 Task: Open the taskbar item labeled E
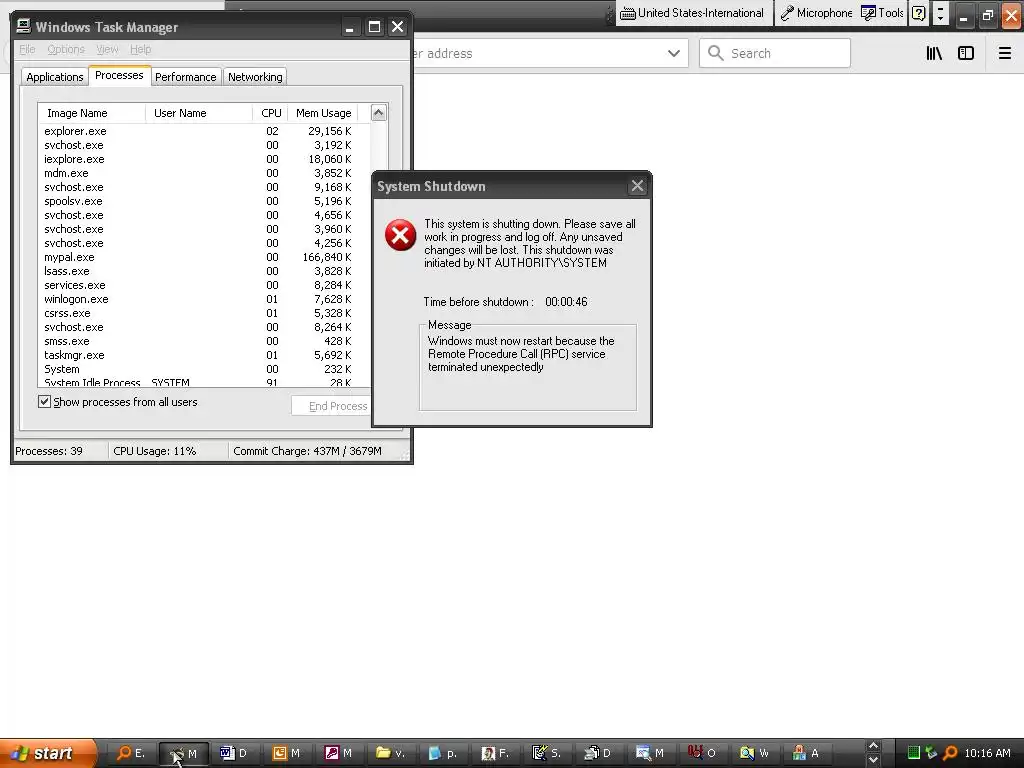131,753
